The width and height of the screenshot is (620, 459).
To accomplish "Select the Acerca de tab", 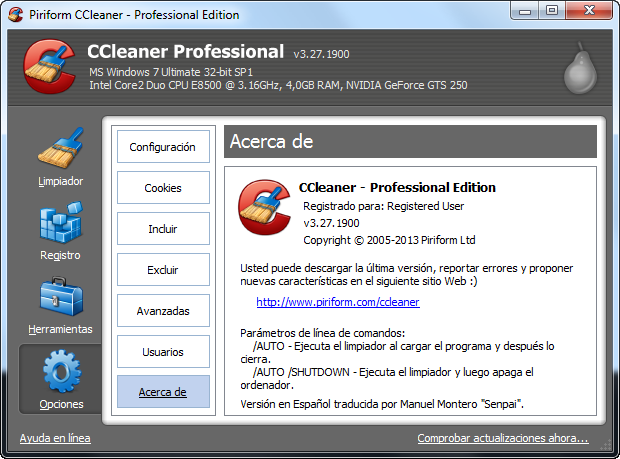I will pos(163,392).
